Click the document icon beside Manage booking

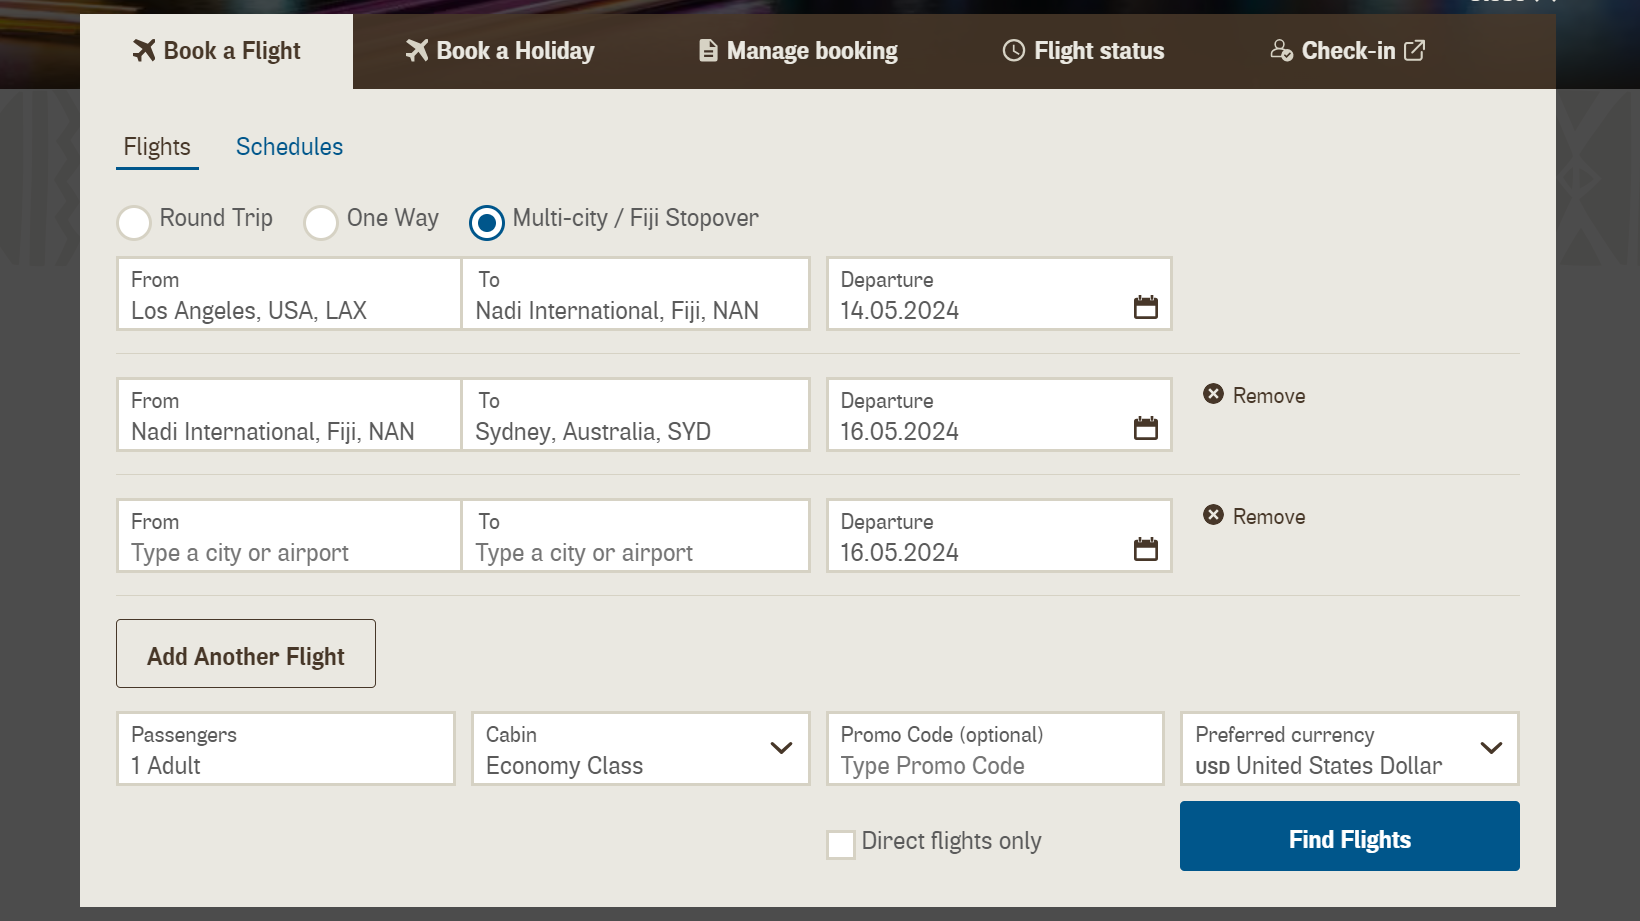[x=708, y=51]
